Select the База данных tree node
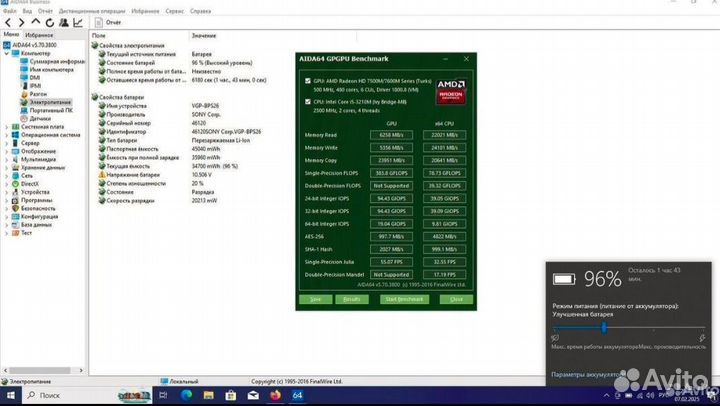The width and height of the screenshot is (720, 406). (32, 225)
